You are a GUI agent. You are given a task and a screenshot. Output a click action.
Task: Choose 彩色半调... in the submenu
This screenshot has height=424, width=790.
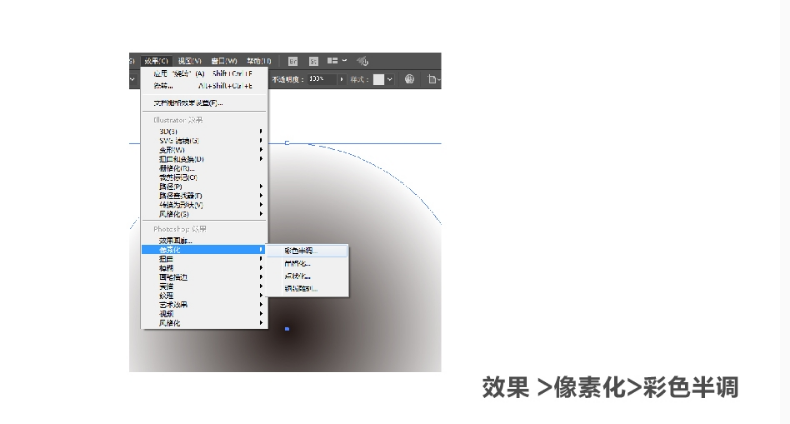pyautogui.click(x=307, y=251)
